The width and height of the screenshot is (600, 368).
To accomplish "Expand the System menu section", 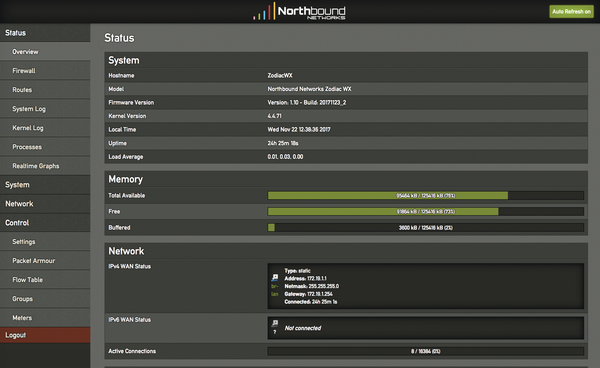I will point(45,185).
